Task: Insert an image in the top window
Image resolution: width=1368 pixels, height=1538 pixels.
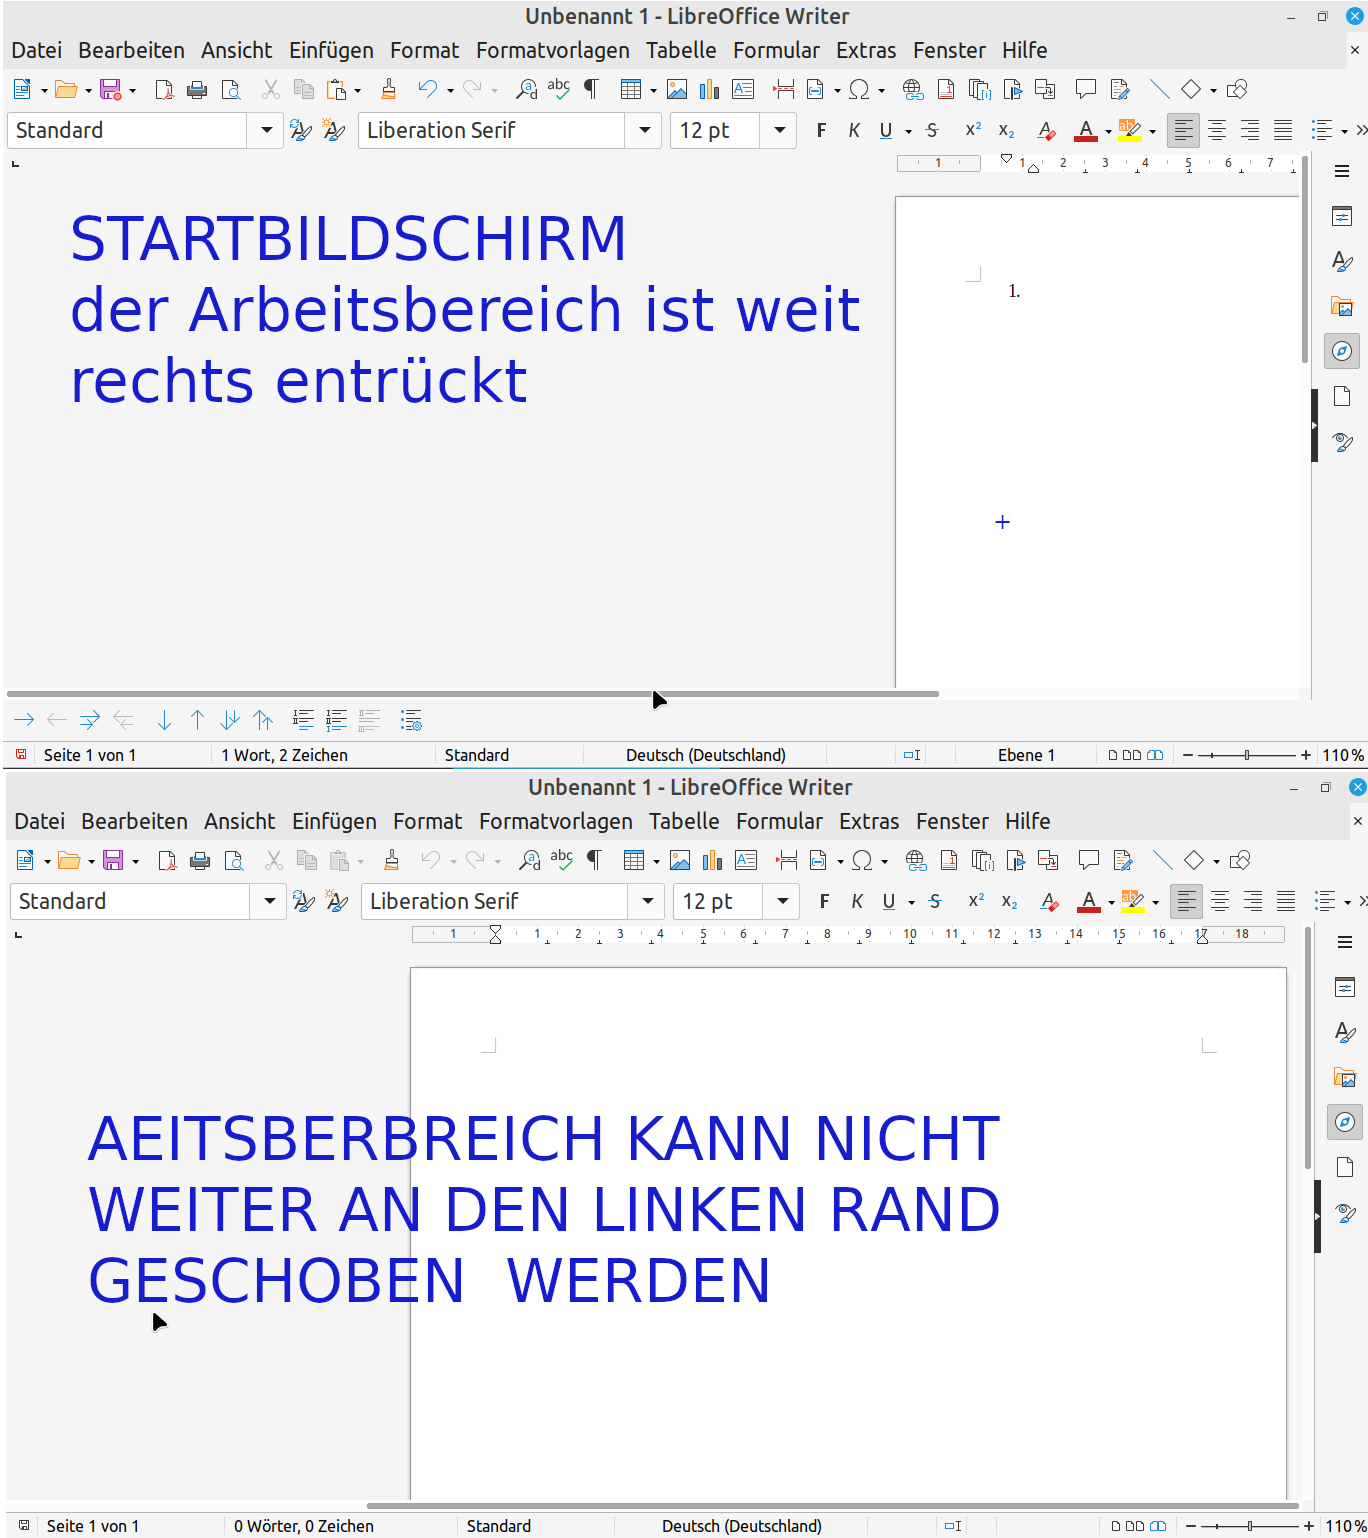Action: (x=677, y=90)
